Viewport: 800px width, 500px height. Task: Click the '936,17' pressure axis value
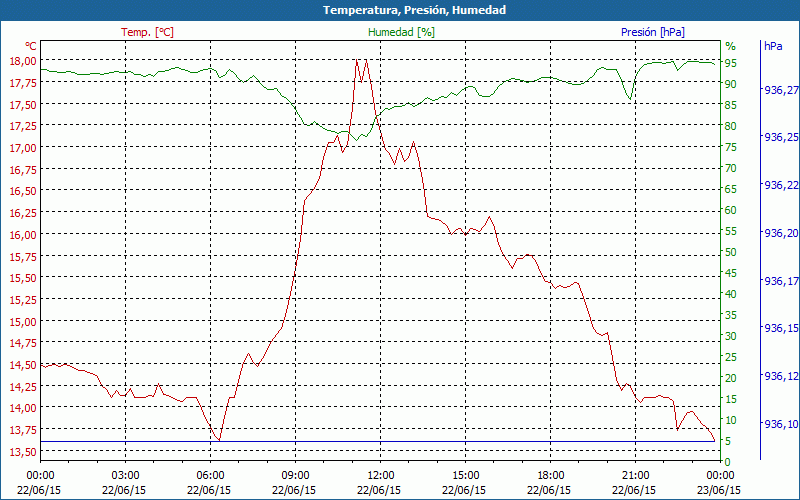781,281
